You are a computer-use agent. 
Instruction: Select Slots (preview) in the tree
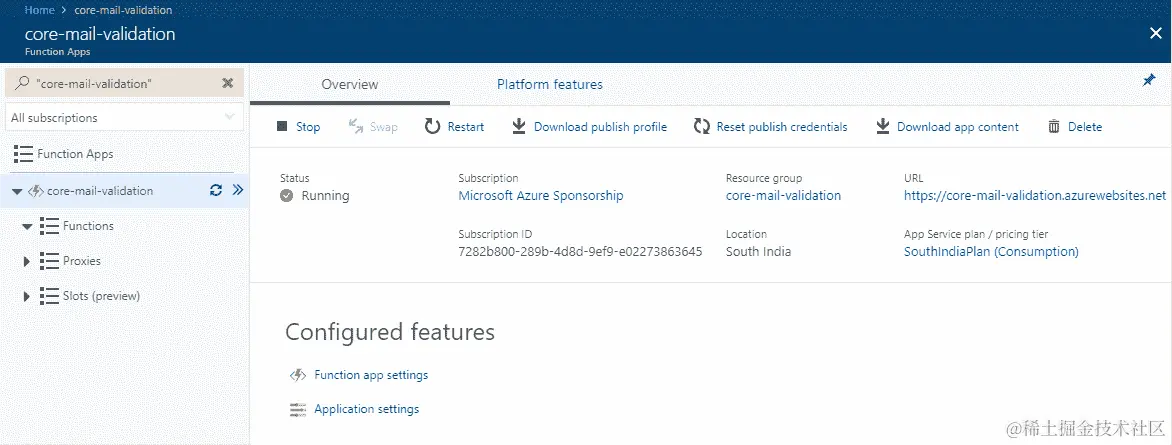click(101, 296)
